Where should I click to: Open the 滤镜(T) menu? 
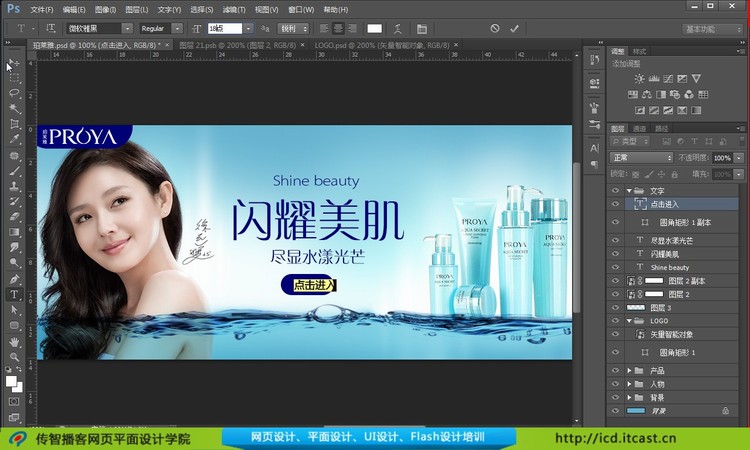[x=234, y=10]
